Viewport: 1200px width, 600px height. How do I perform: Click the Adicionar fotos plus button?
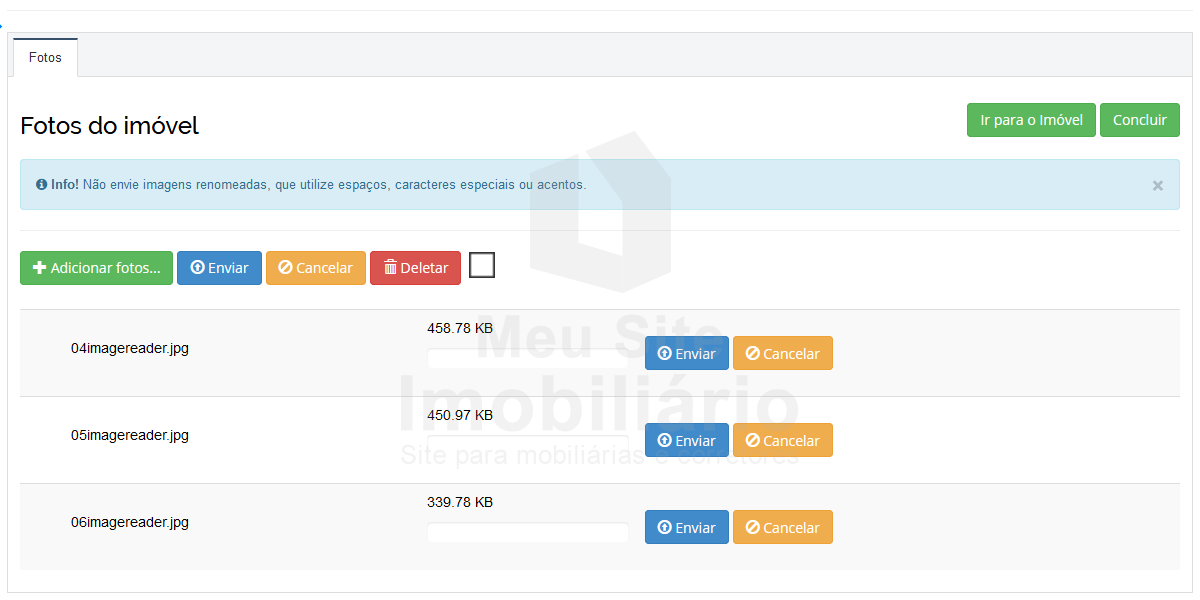96,268
